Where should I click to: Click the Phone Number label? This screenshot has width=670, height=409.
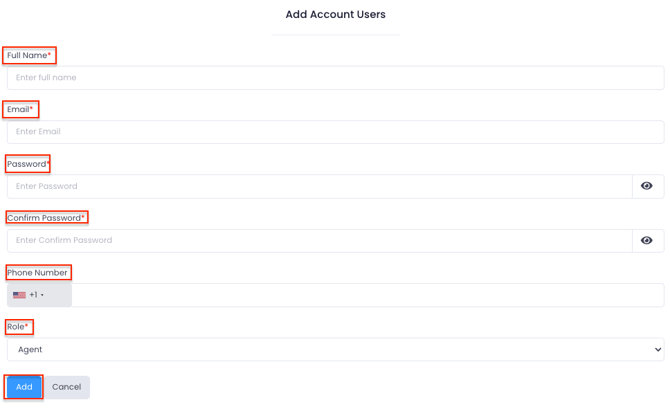(x=37, y=273)
